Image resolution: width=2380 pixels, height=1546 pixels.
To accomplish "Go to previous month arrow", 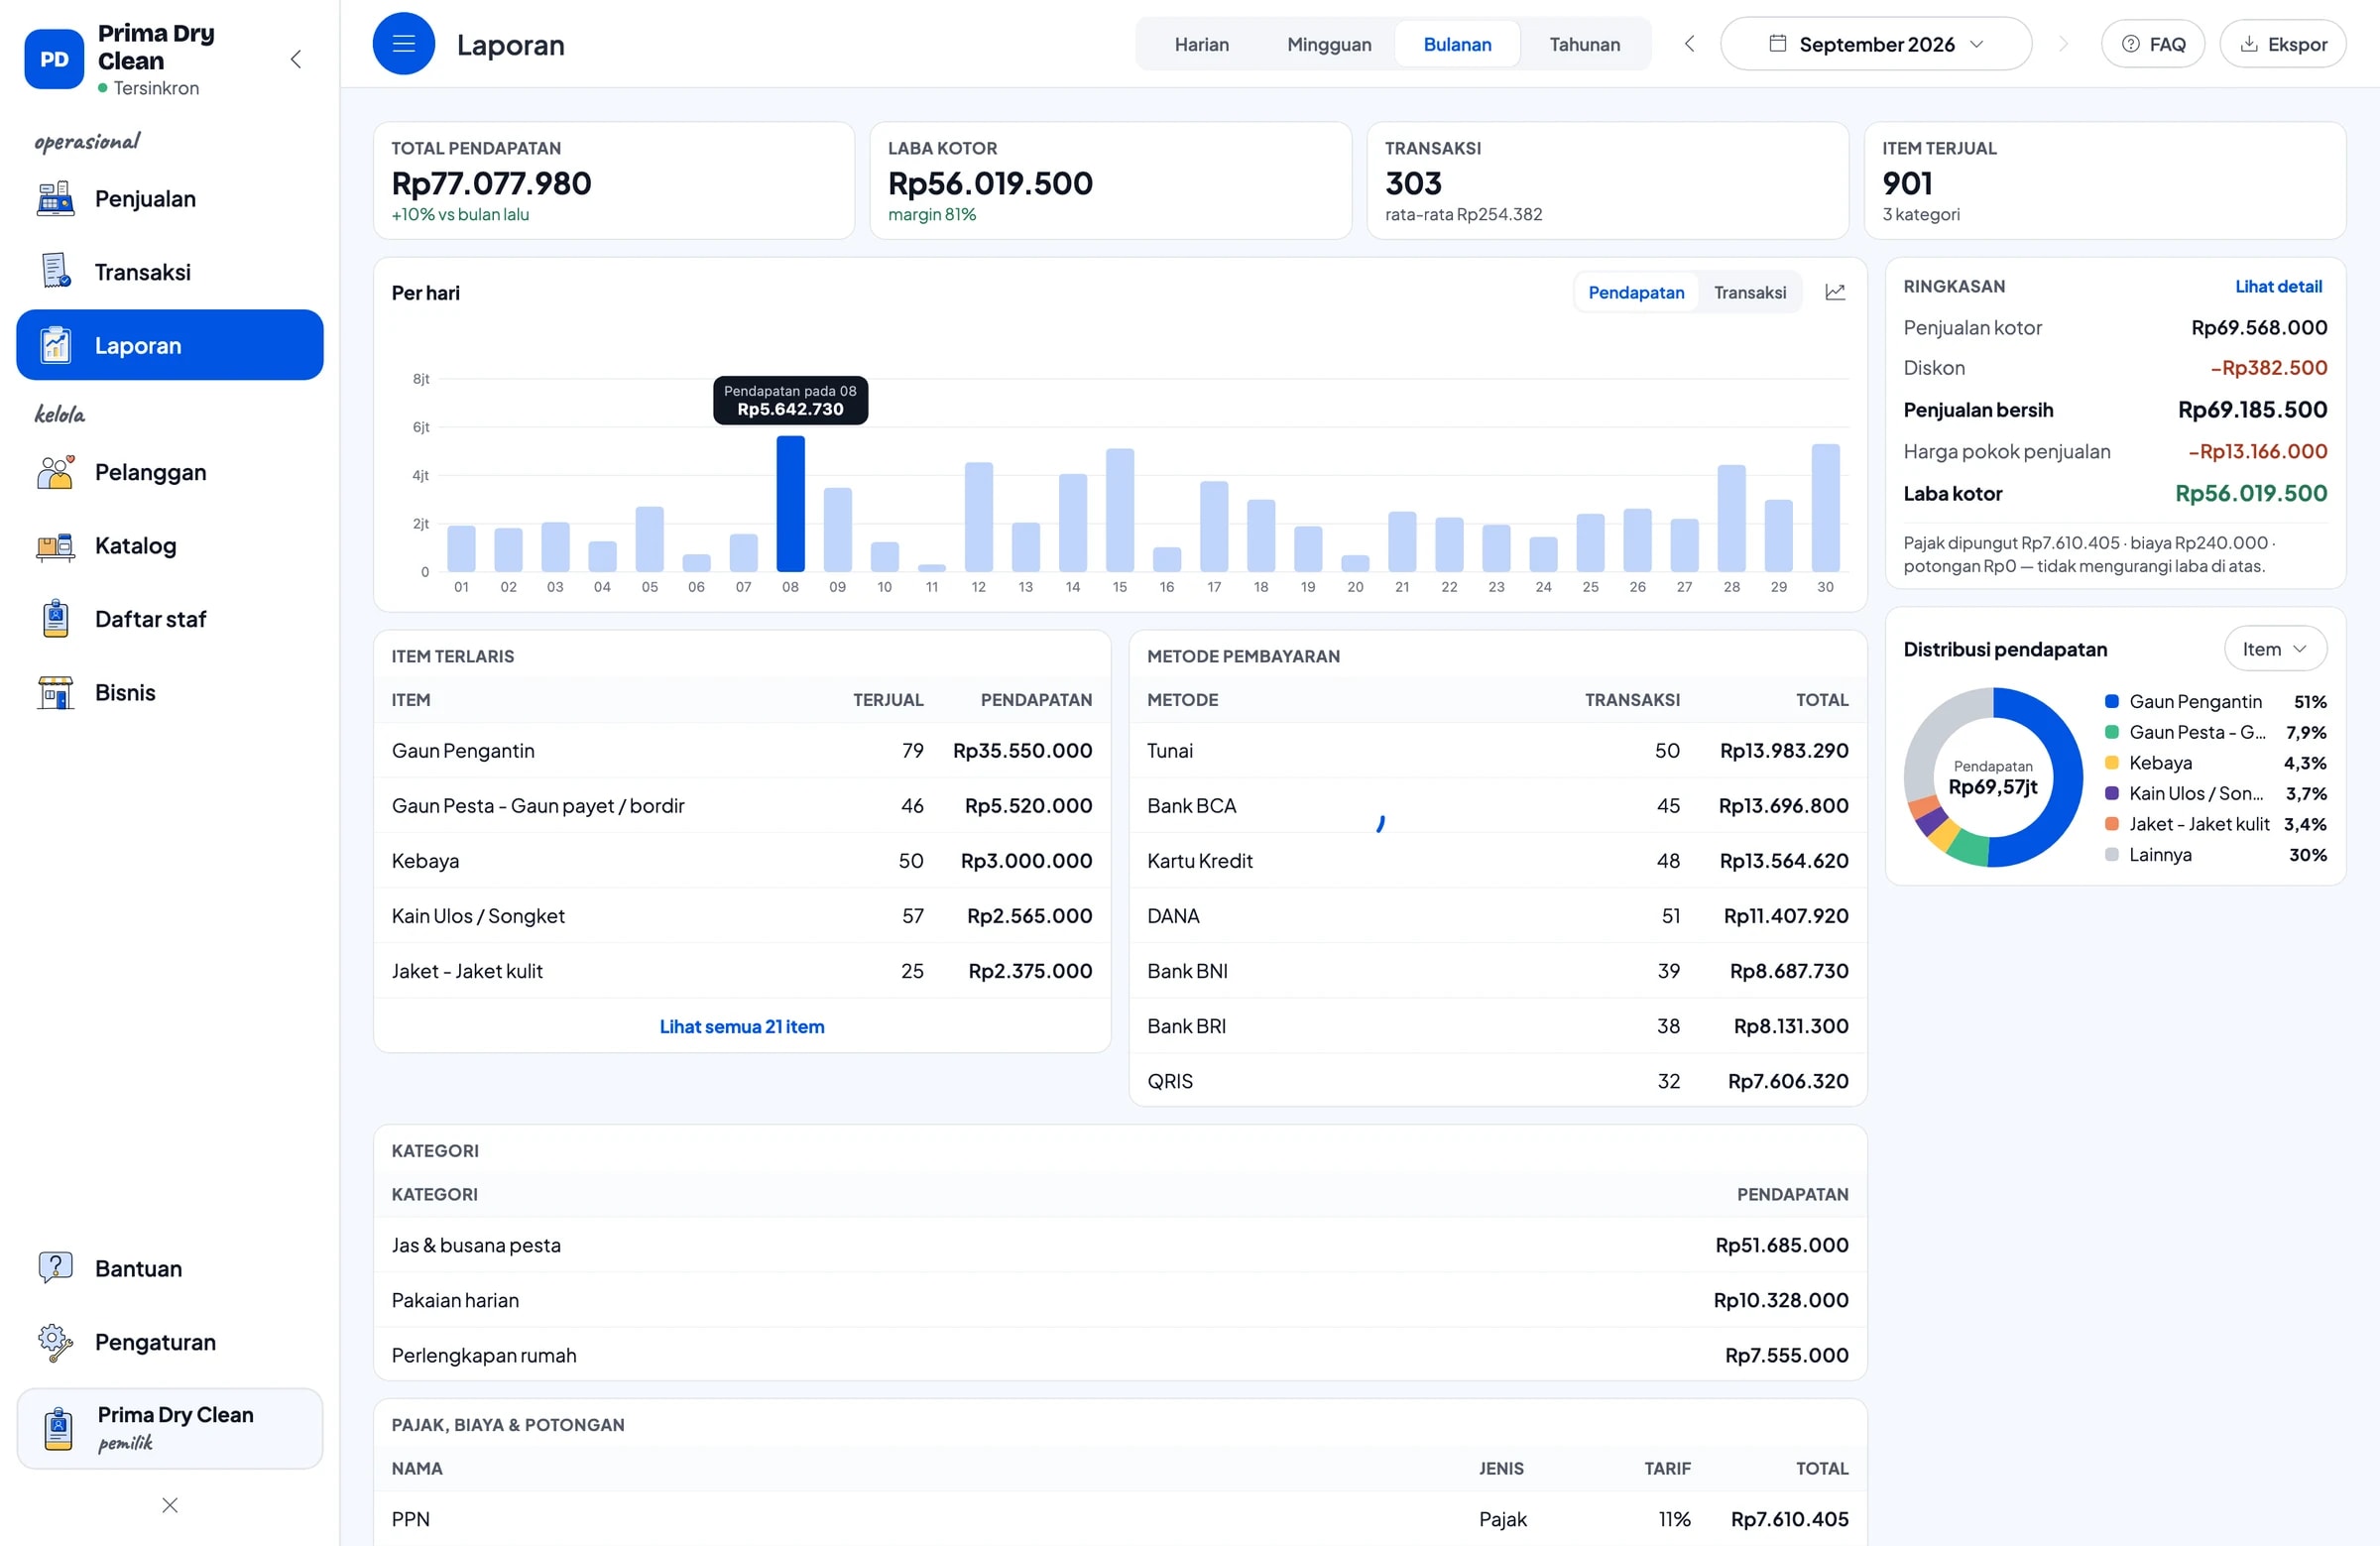I will coord(1689,44).
